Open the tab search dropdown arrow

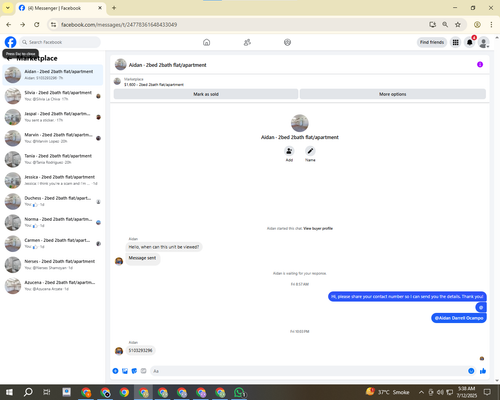point(8,8)
